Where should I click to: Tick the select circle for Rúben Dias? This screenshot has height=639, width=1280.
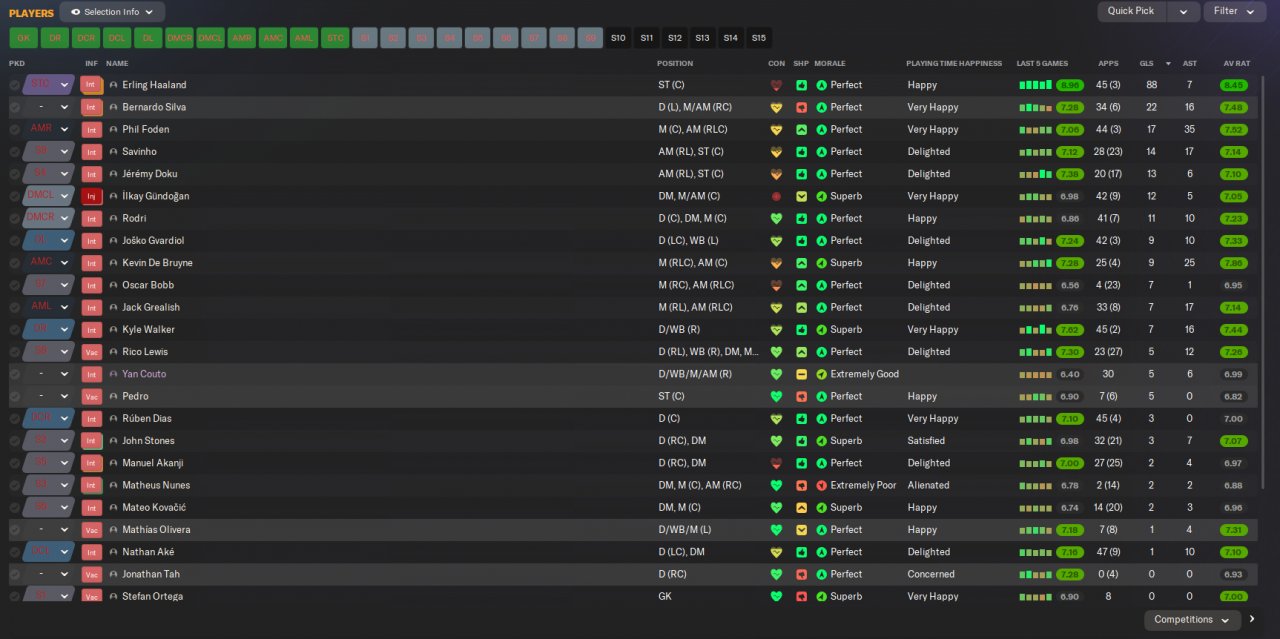14,418
